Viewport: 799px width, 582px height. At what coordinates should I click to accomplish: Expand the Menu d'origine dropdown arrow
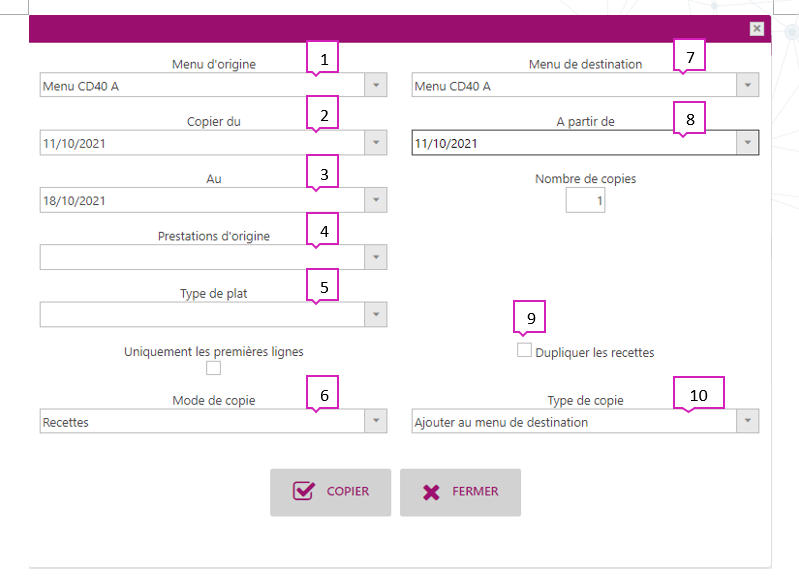(375, 86)
